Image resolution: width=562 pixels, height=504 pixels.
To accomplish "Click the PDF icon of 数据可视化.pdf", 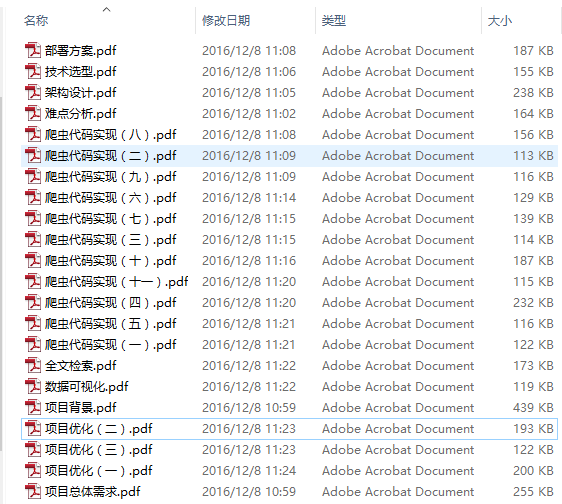I will point(33,386).
